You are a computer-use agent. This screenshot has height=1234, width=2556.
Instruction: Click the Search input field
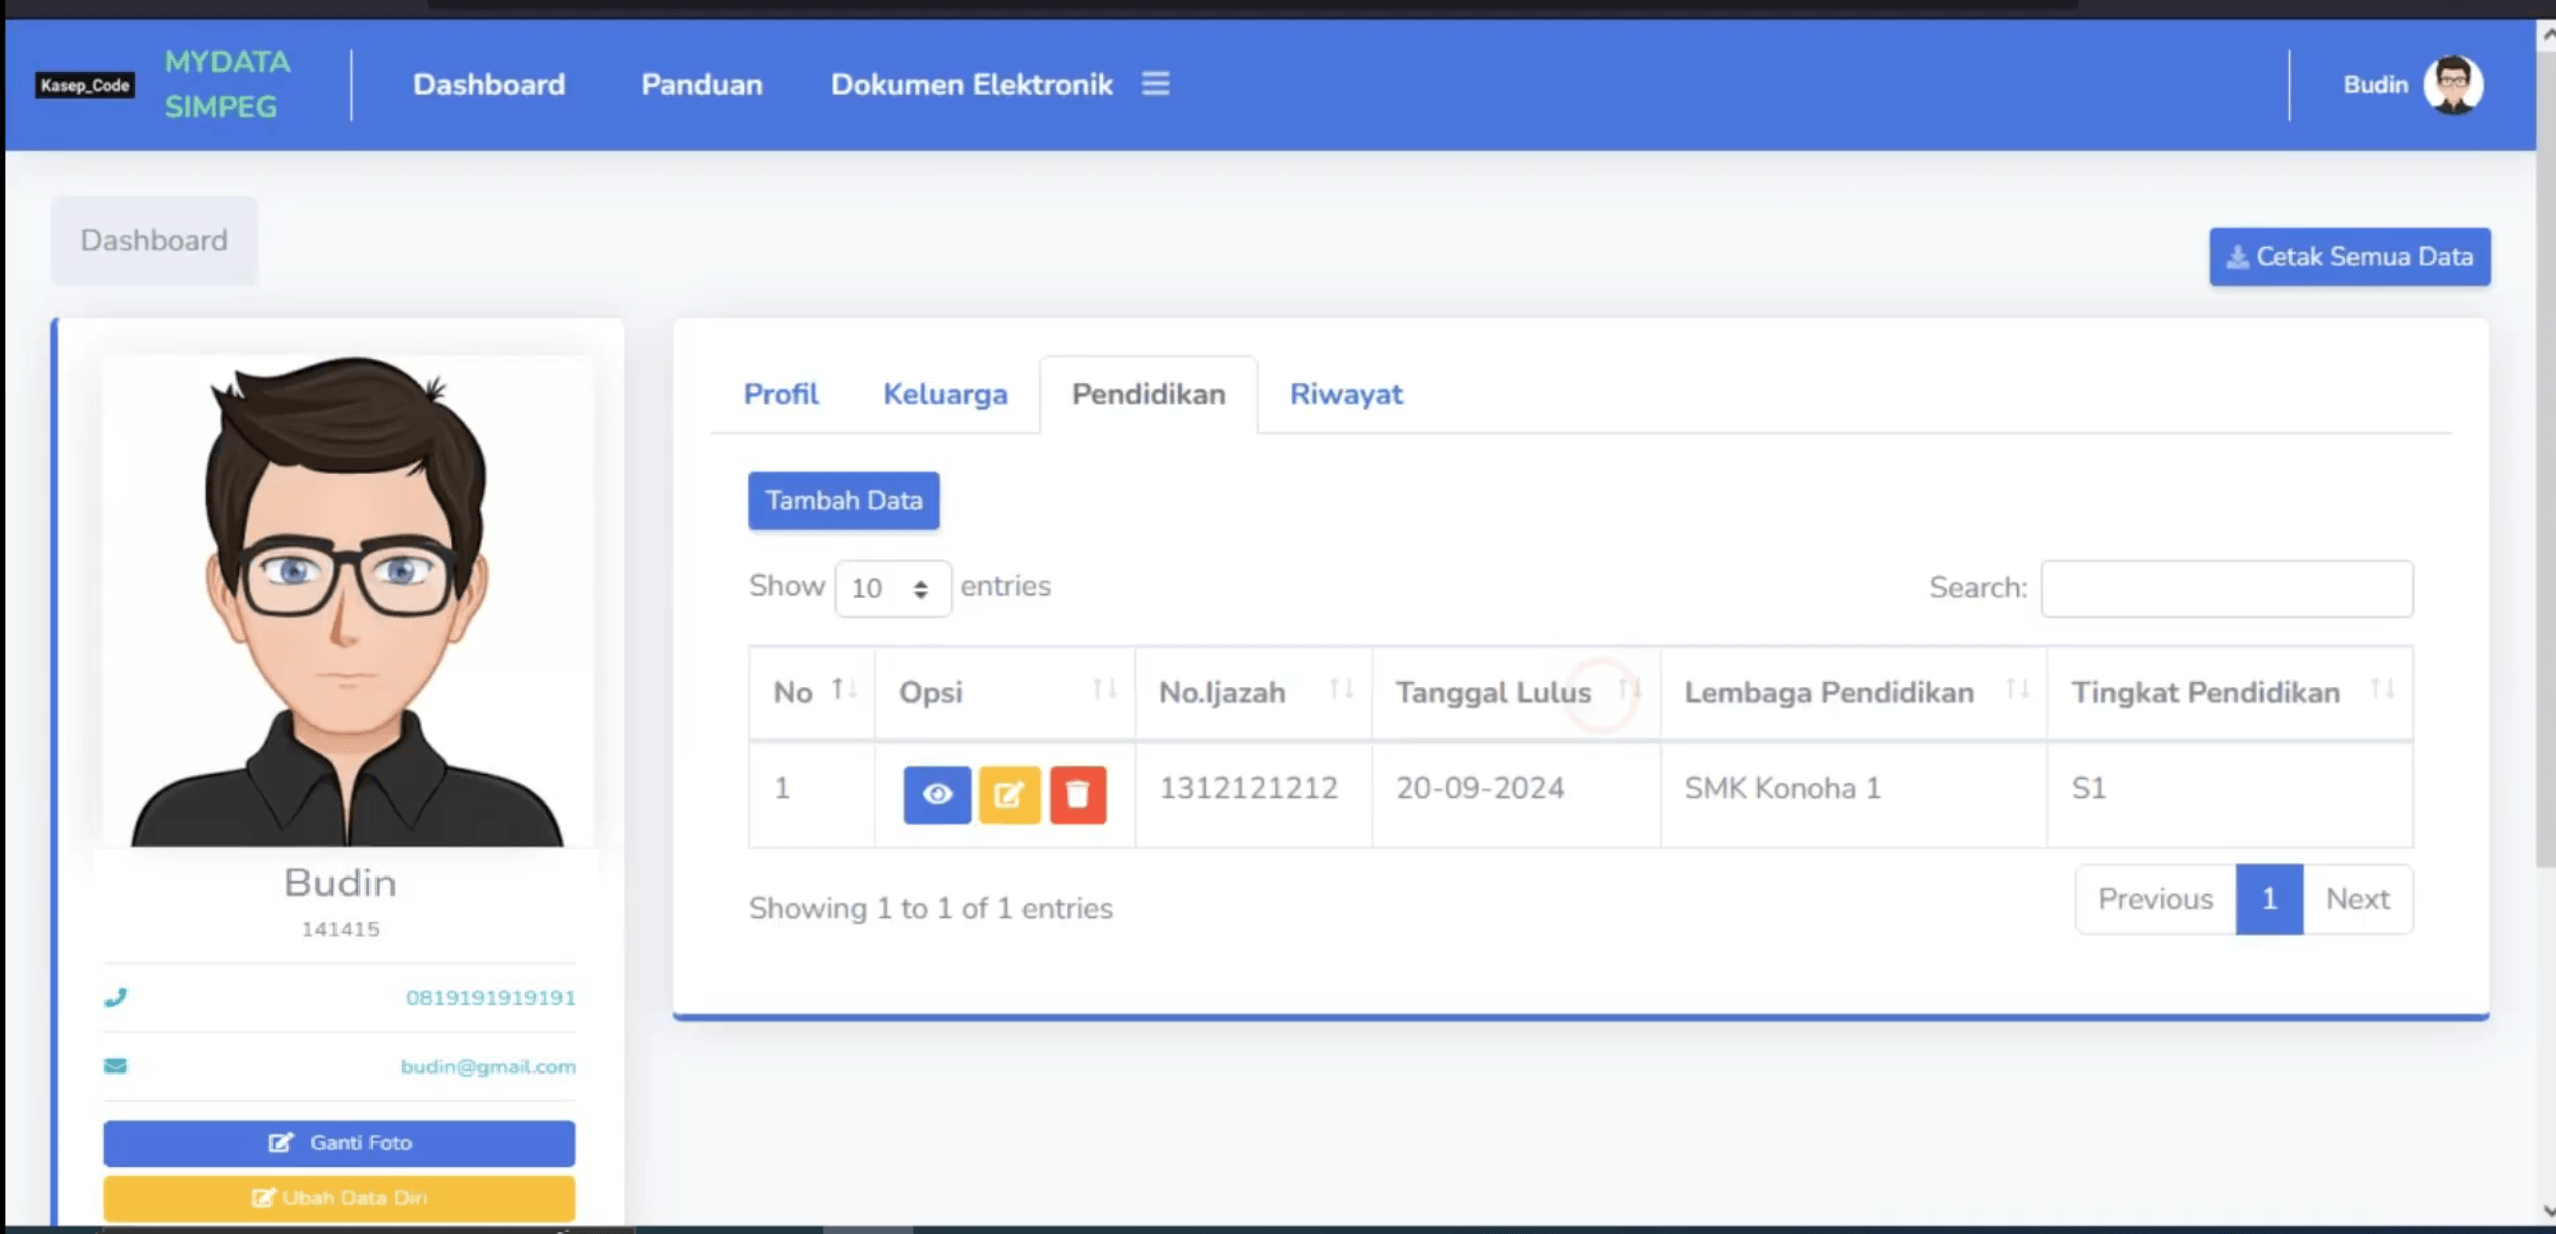point(2227,588)
